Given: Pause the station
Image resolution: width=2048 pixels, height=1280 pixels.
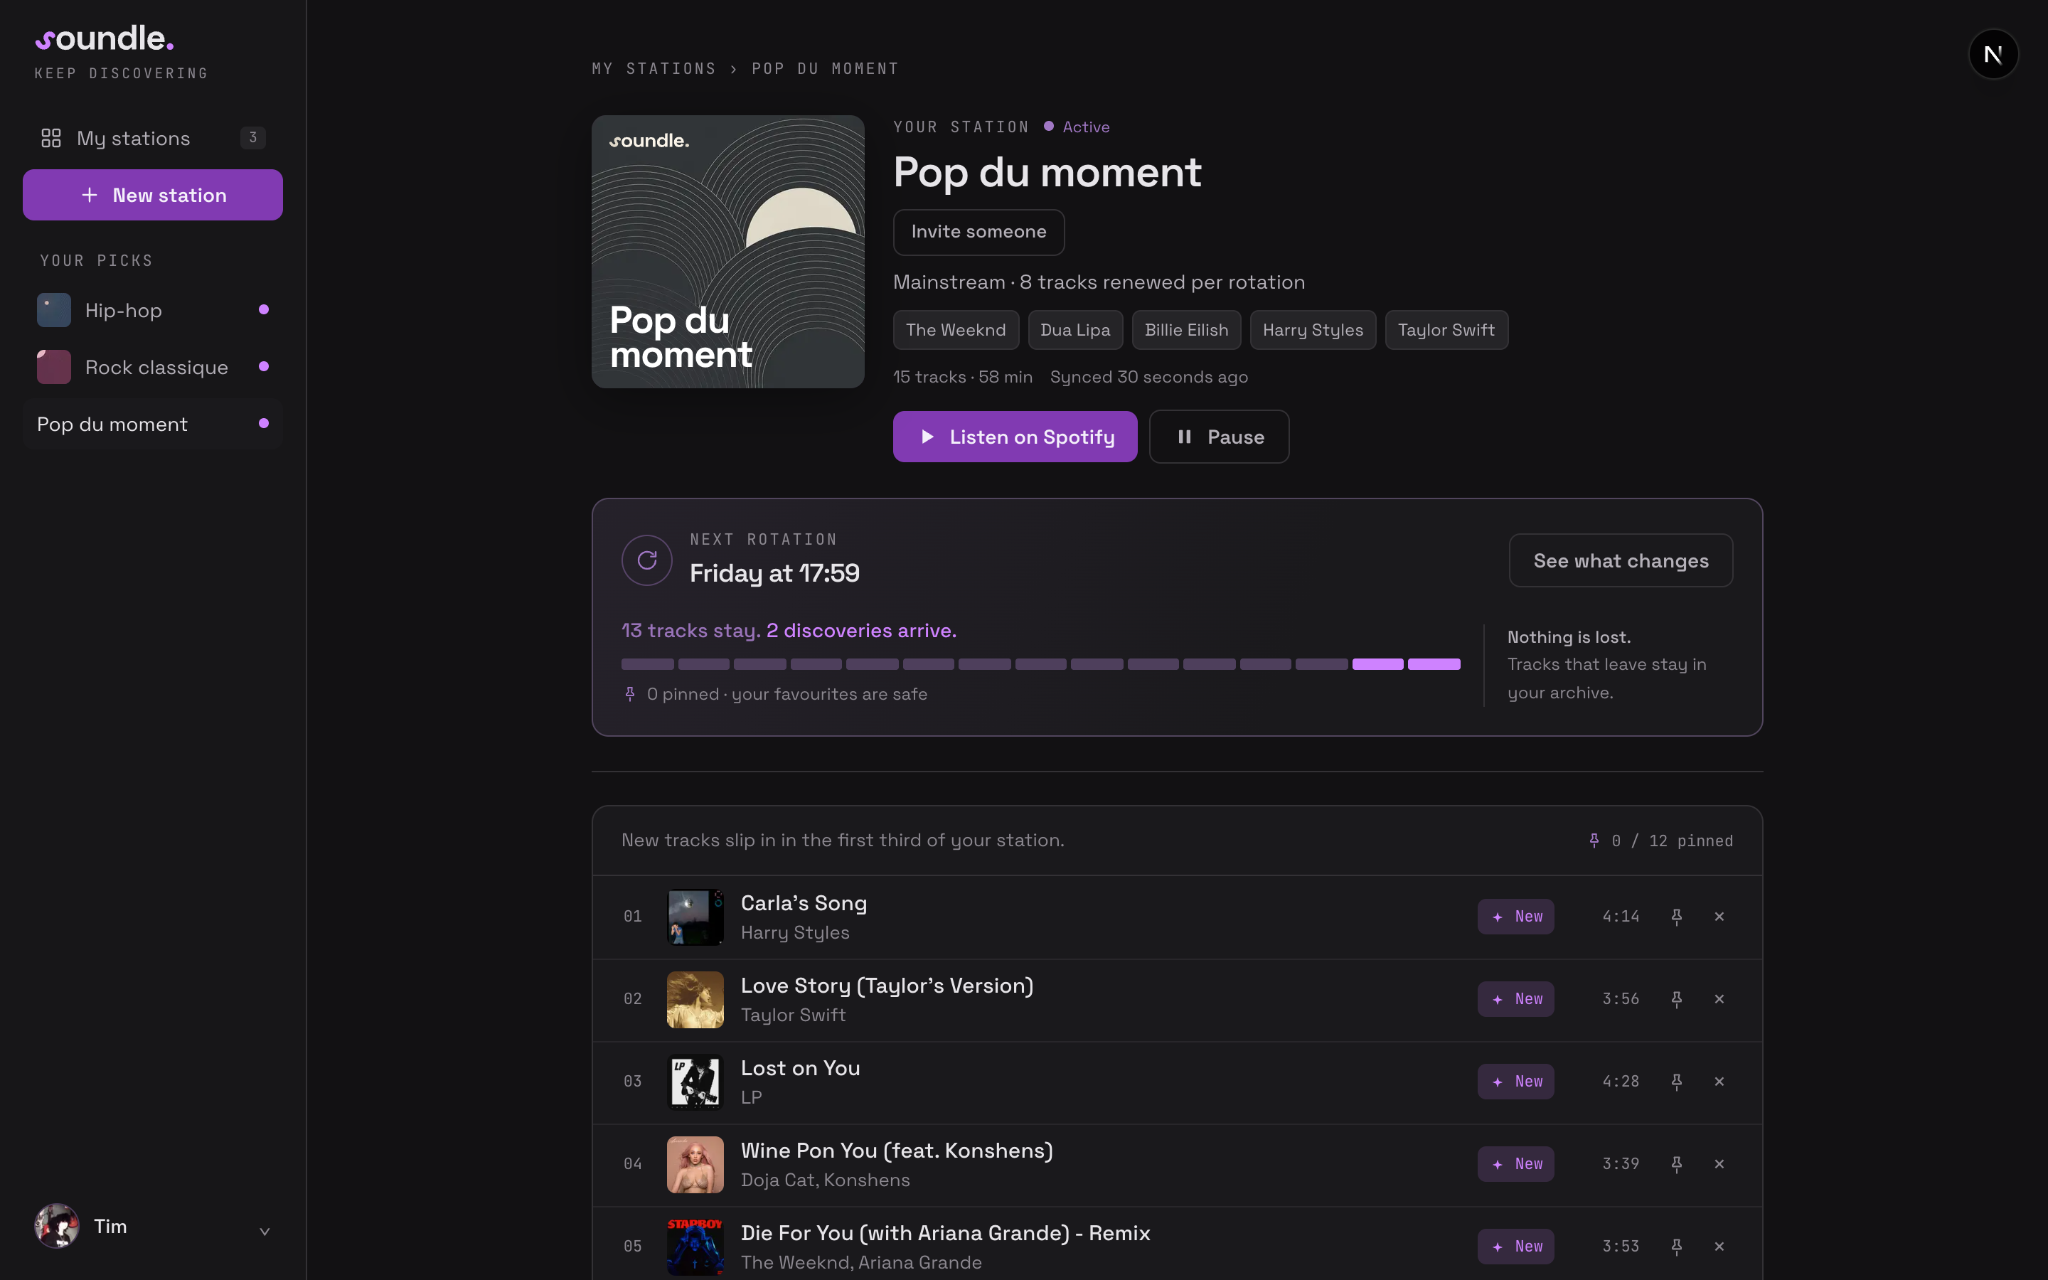Looking at the screenshot, I should (1219, 437).
